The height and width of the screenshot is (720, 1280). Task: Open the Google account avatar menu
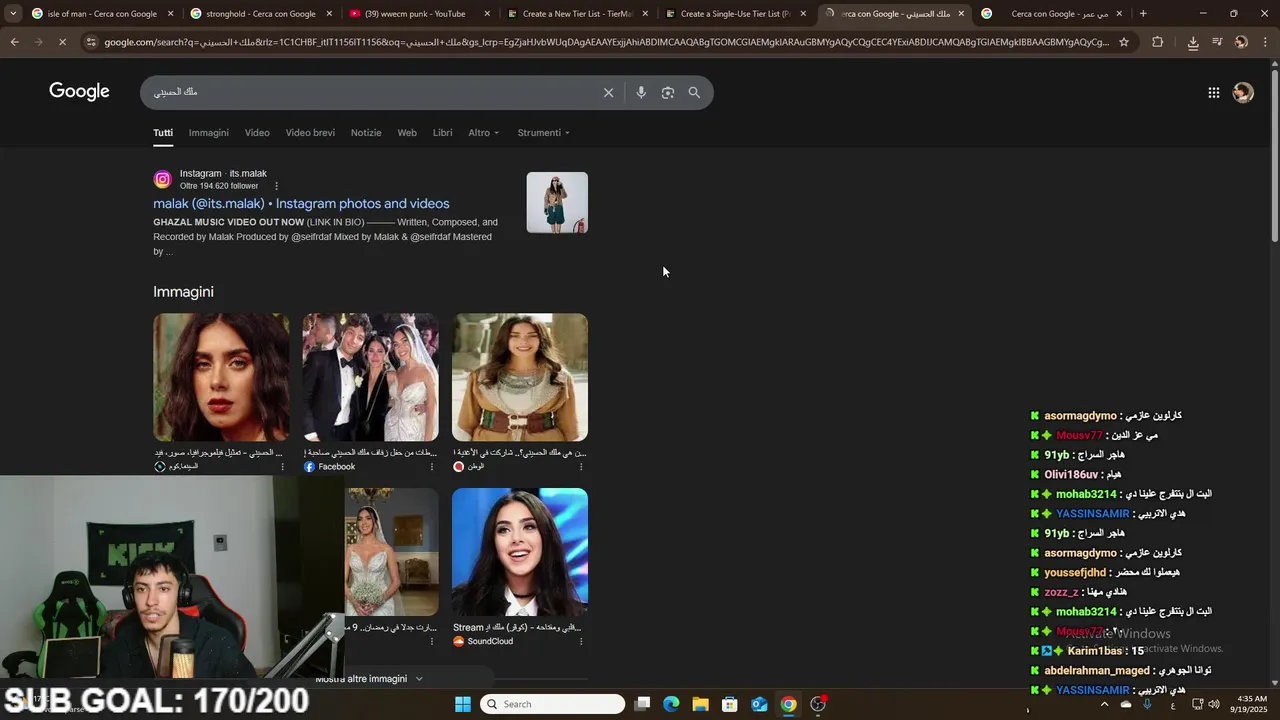[x=1243, y=92]
